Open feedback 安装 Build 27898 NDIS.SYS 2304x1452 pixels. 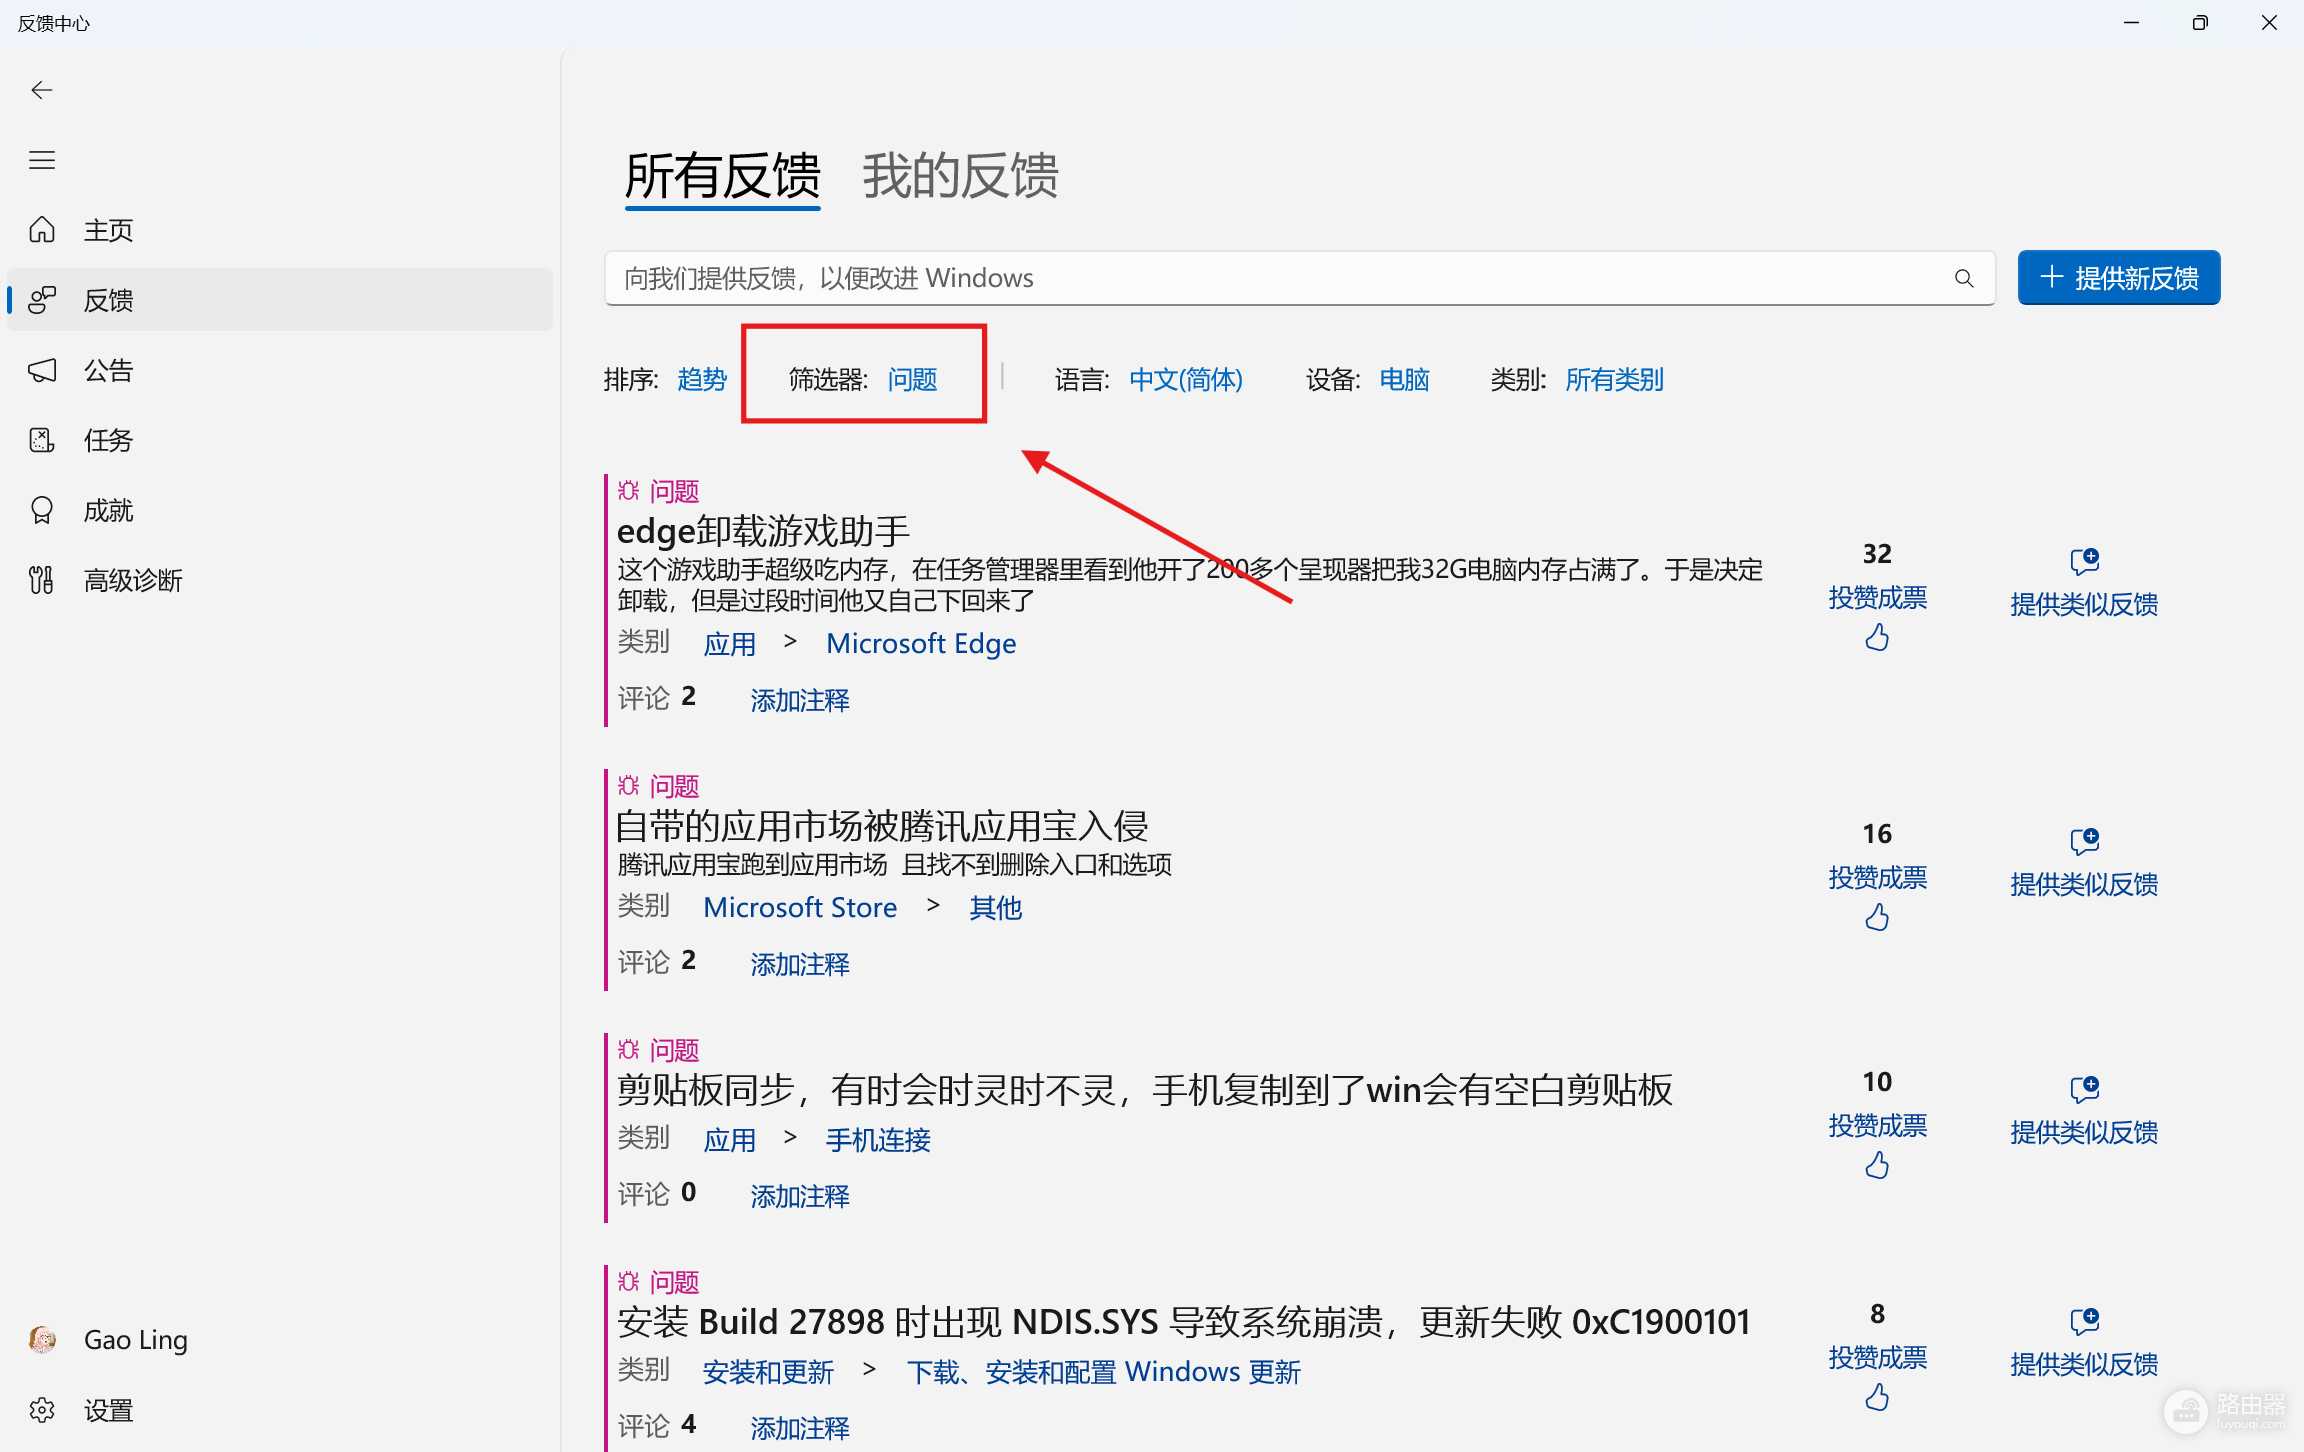click(x=1184, y=1322)
